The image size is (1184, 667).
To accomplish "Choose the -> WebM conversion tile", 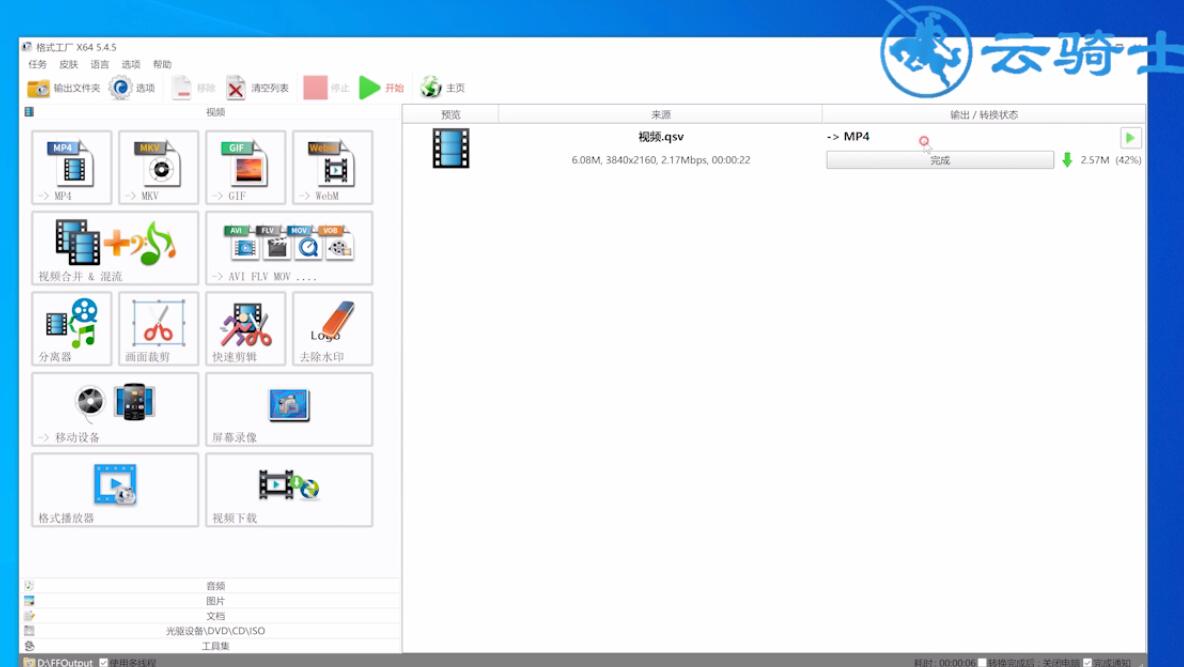I will click(x=332, y=167).
